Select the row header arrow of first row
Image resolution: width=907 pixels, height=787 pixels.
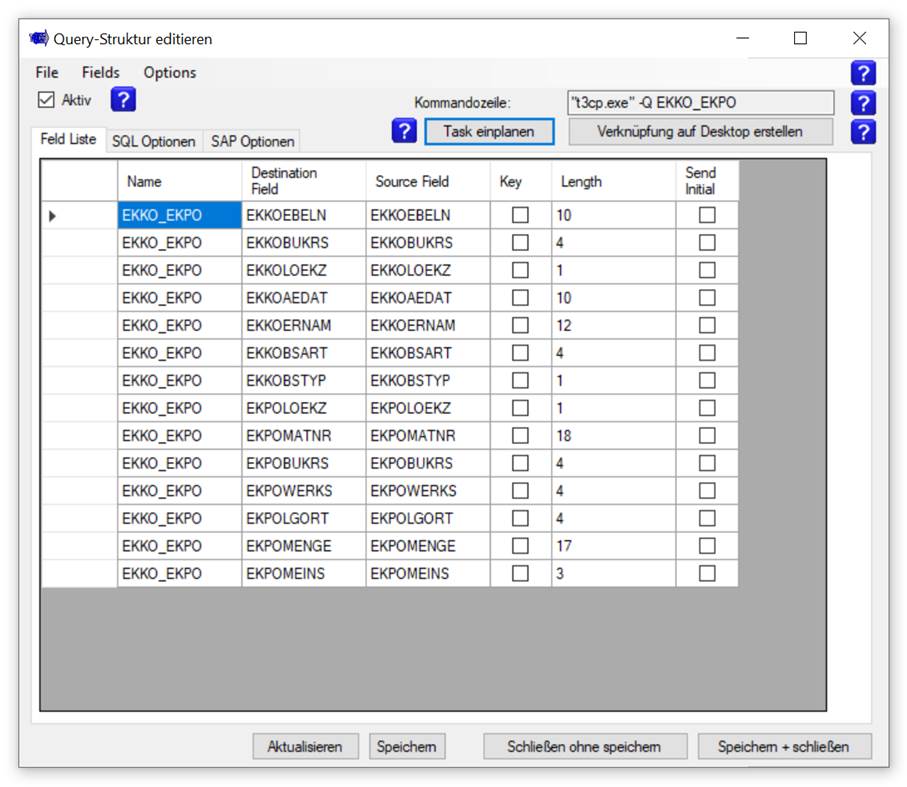(x=52, y=216)
